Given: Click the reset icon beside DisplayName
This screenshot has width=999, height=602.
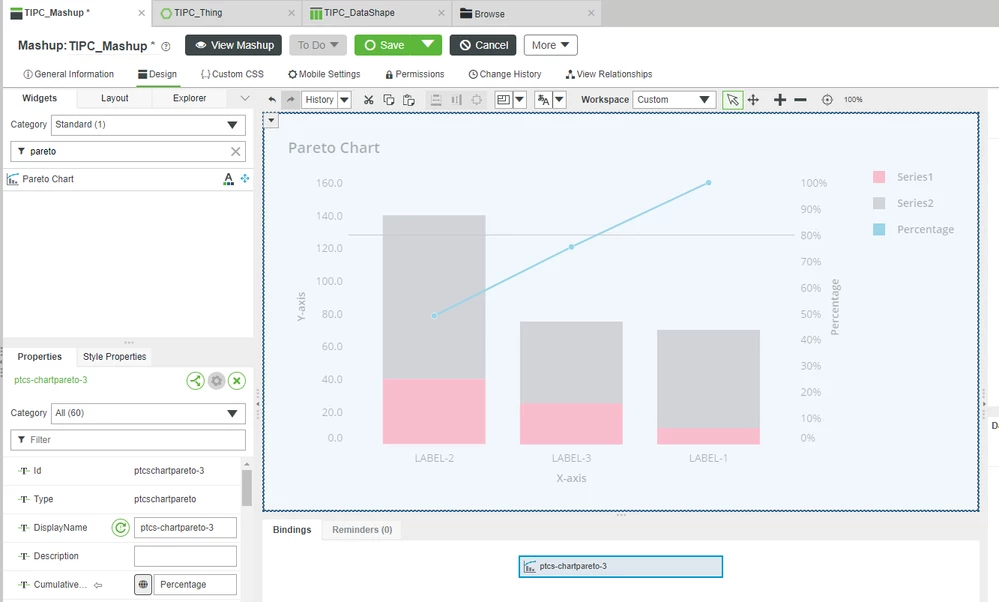Looking at the screenshot, I should coord(120,527).
